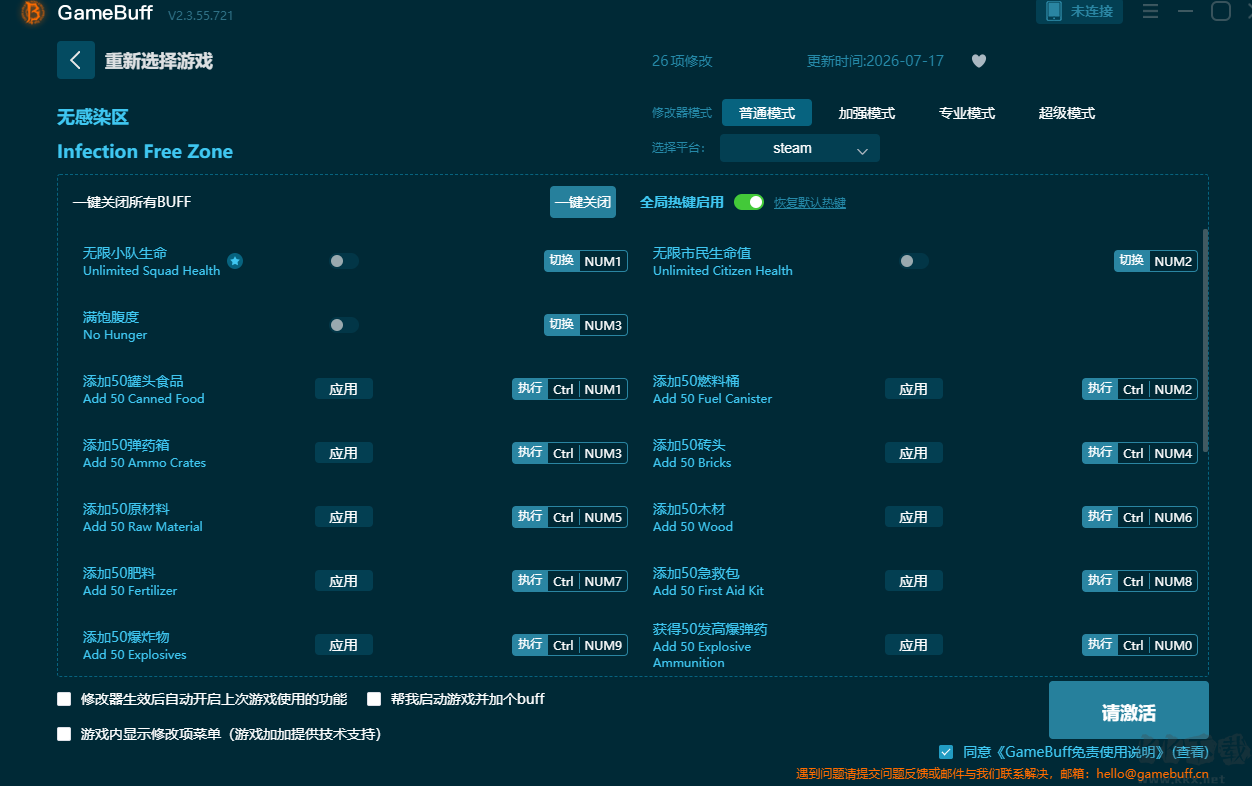This screenshot has width=1252, height=786.
Task: Click the 恢复默认热键 link
Action: 810,203
